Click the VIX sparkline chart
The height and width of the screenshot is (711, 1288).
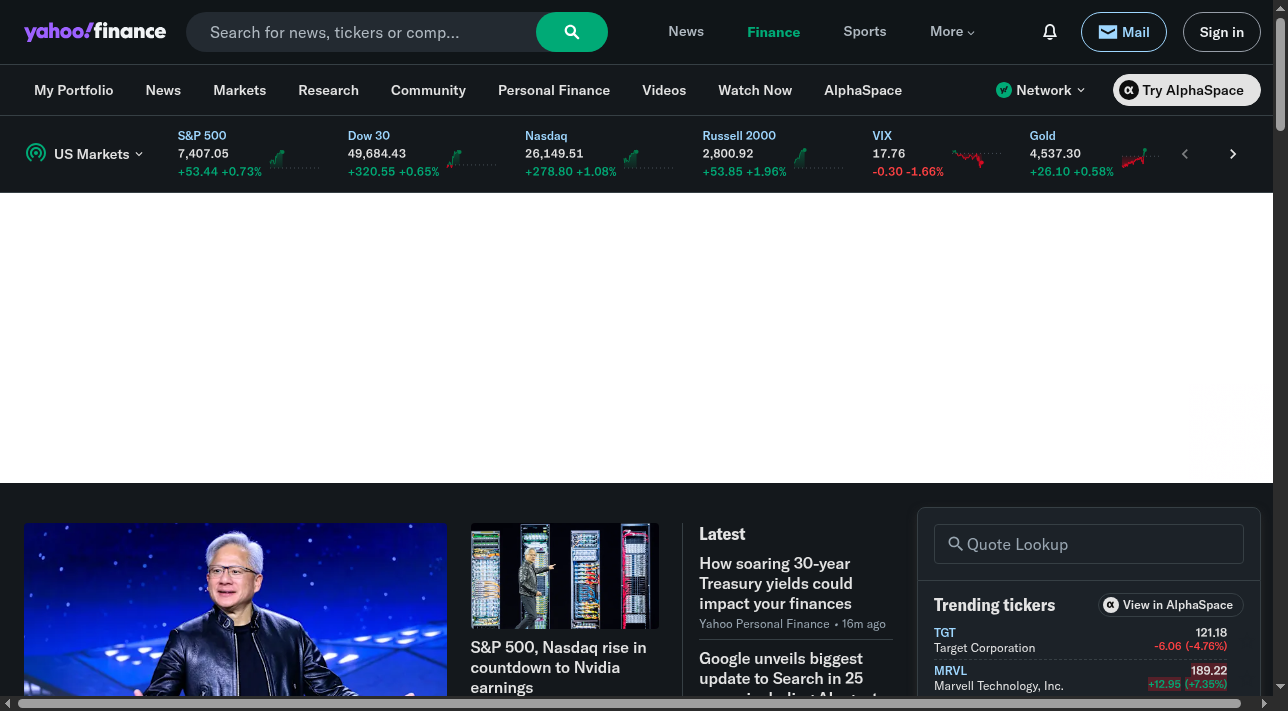click(x=977, y=158)
